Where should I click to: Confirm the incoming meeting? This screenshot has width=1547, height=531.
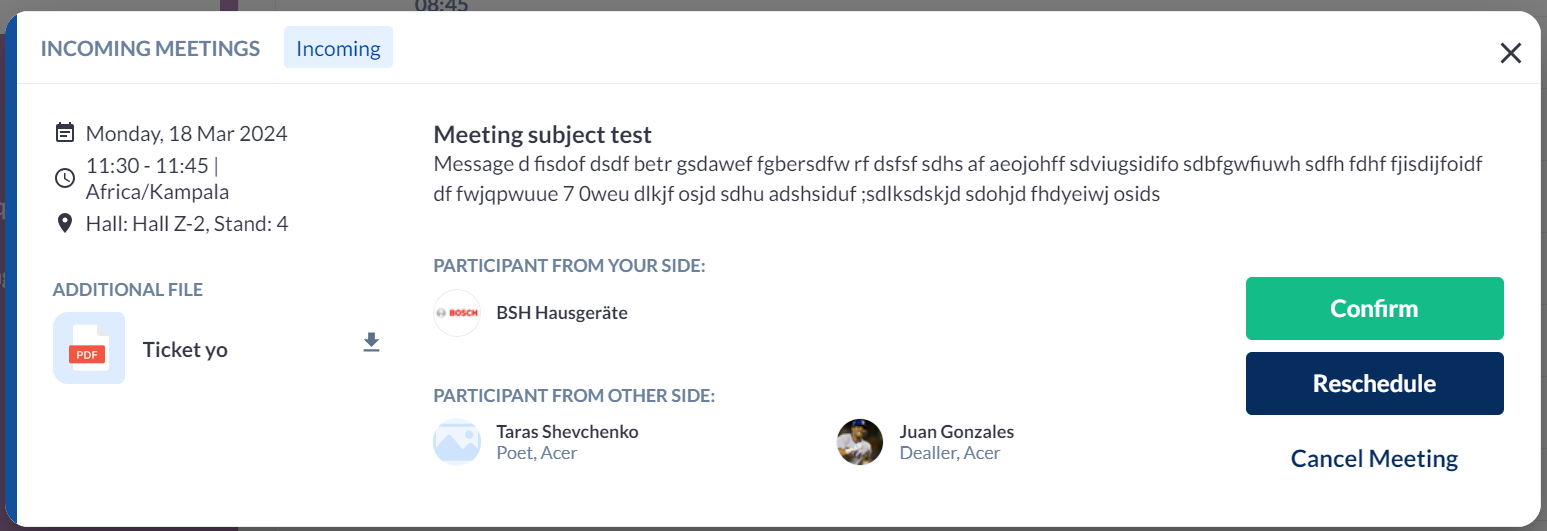1374,309
